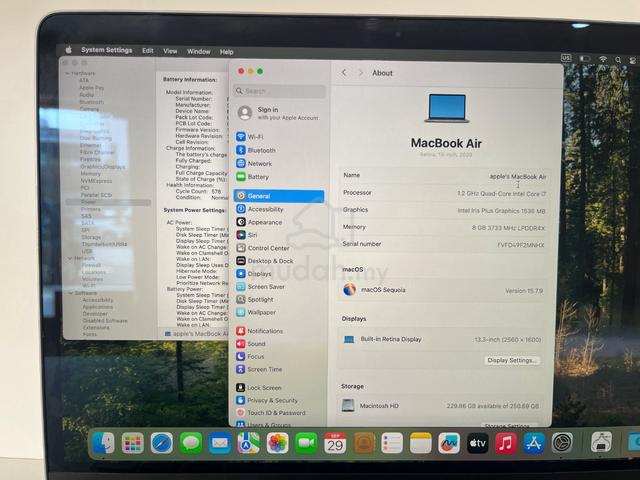Open the Help menu

tap(227, 52)
